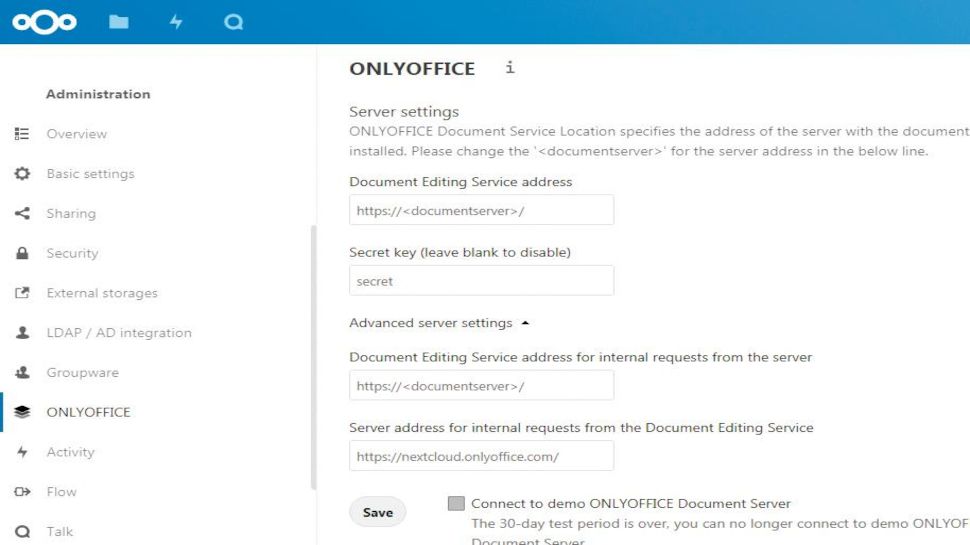
Task: Click the 'Secret key (leave blank to disable)' label
Action: [460, 252]
